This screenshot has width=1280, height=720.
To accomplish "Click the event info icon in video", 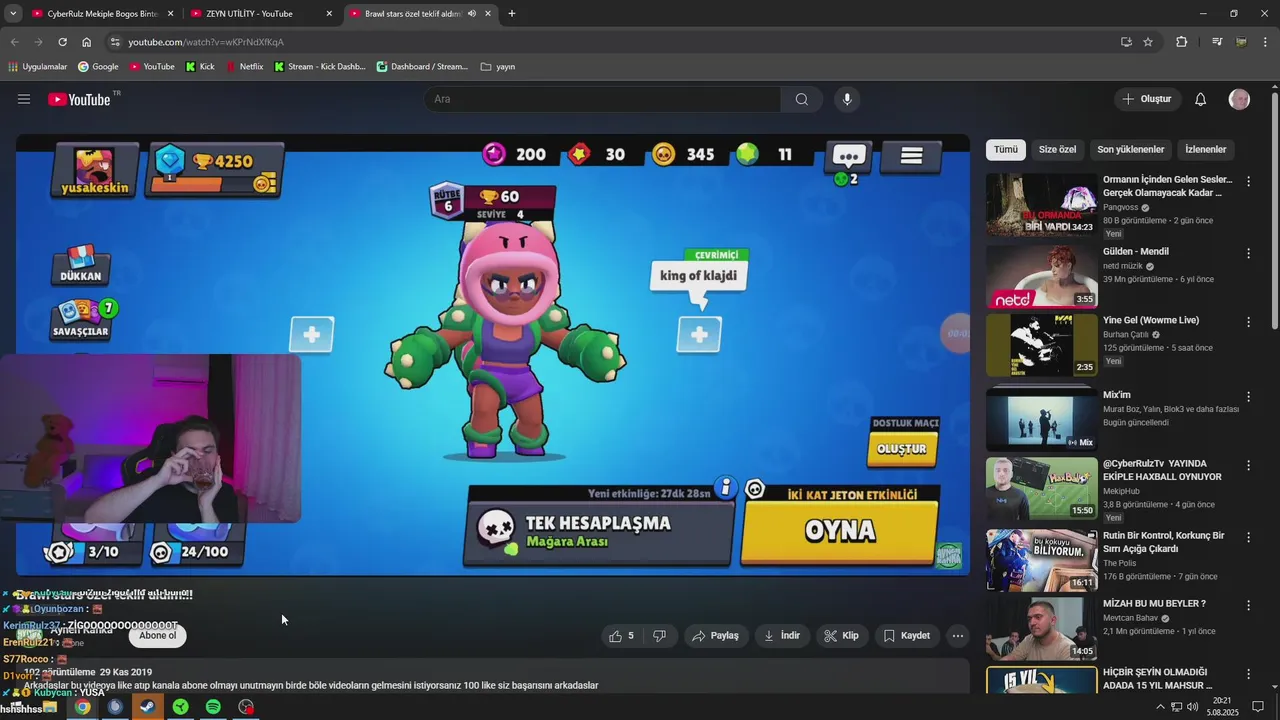I will pyautogui.click(x=725, y=488).
